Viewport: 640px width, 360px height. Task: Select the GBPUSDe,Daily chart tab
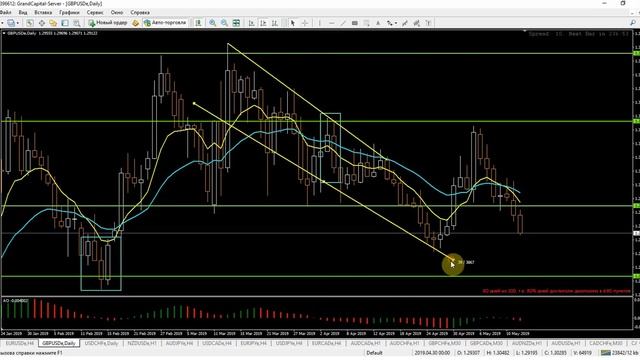(x=59, y=343)
